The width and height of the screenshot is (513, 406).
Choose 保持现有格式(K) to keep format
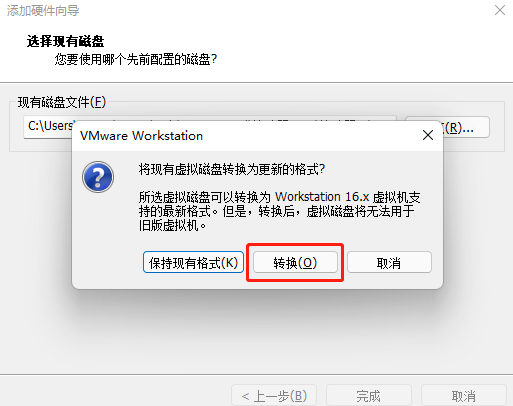click(x=193, y=263)
